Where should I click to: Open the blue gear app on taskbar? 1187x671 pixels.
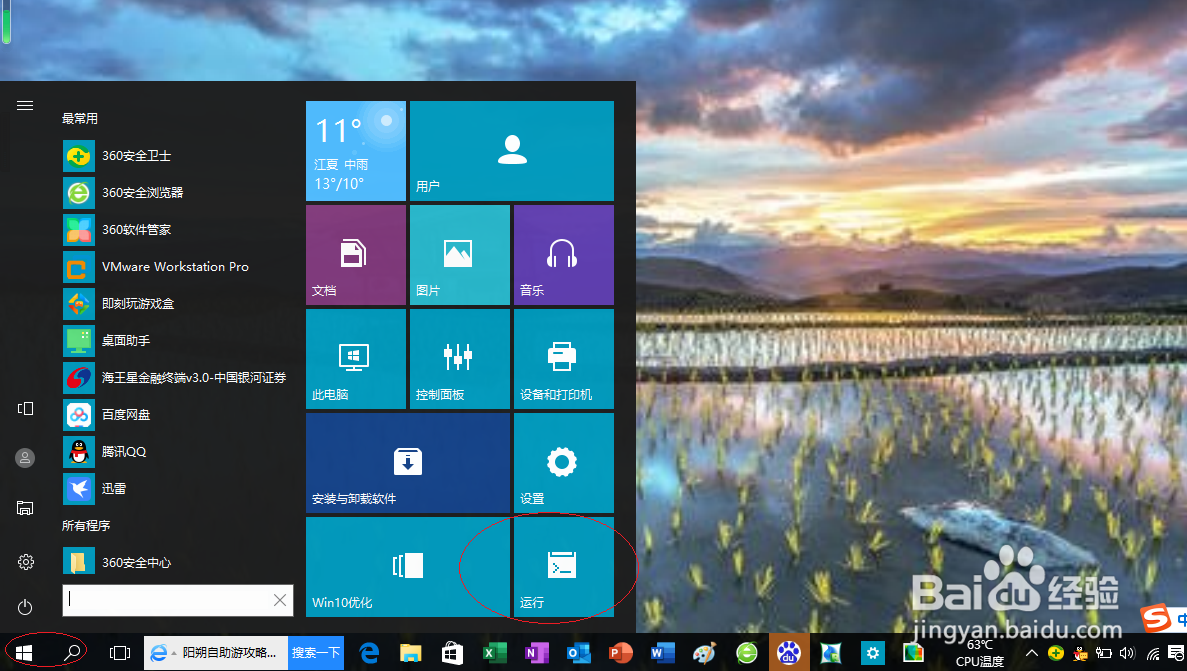point(872,653)
